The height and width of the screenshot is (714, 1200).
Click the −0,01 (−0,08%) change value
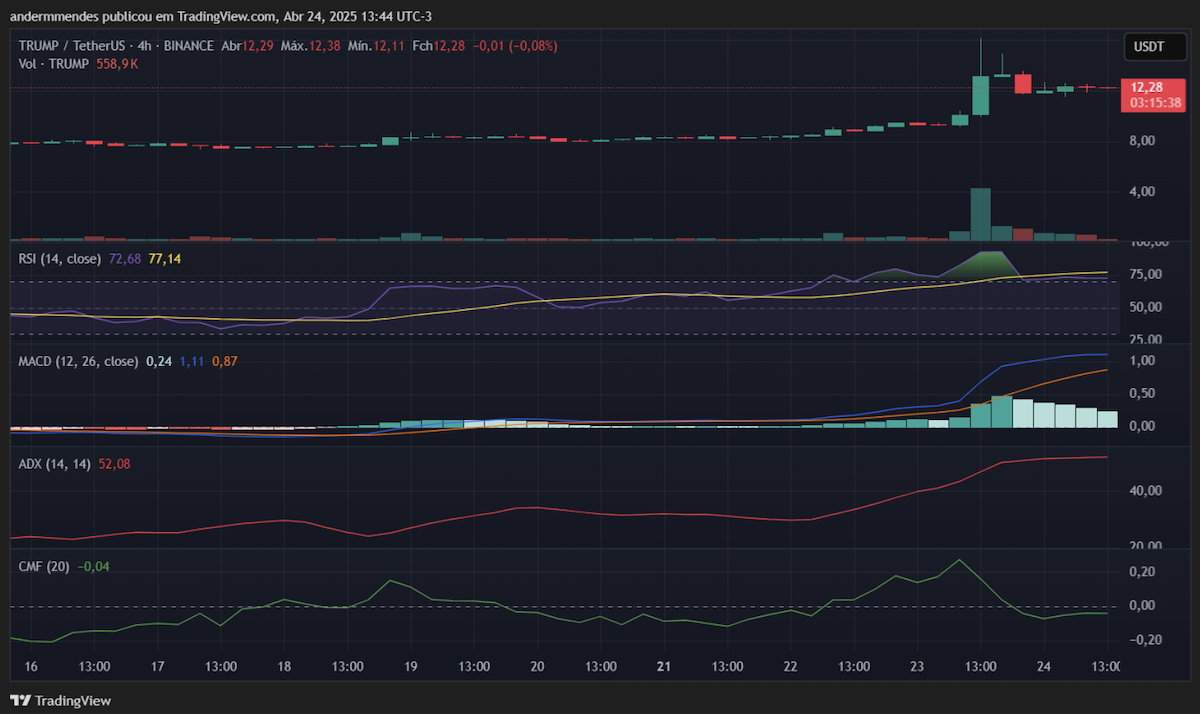[515, 46]
